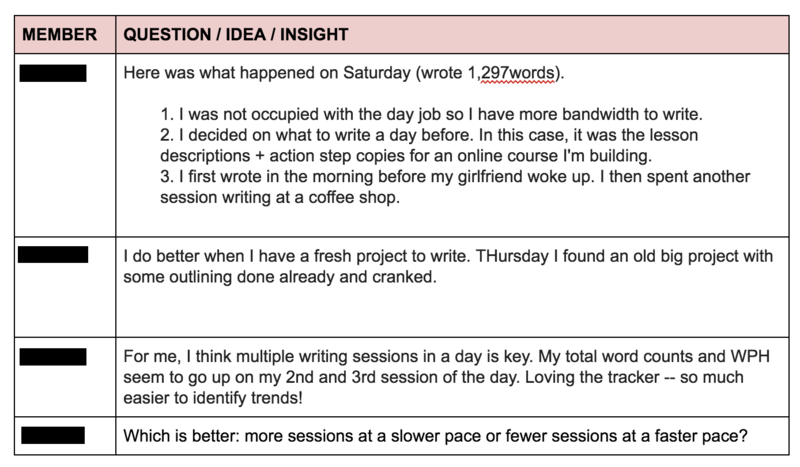Click list item 1 about day job
The height and width of the screenshot is (467, 800).
432,114
